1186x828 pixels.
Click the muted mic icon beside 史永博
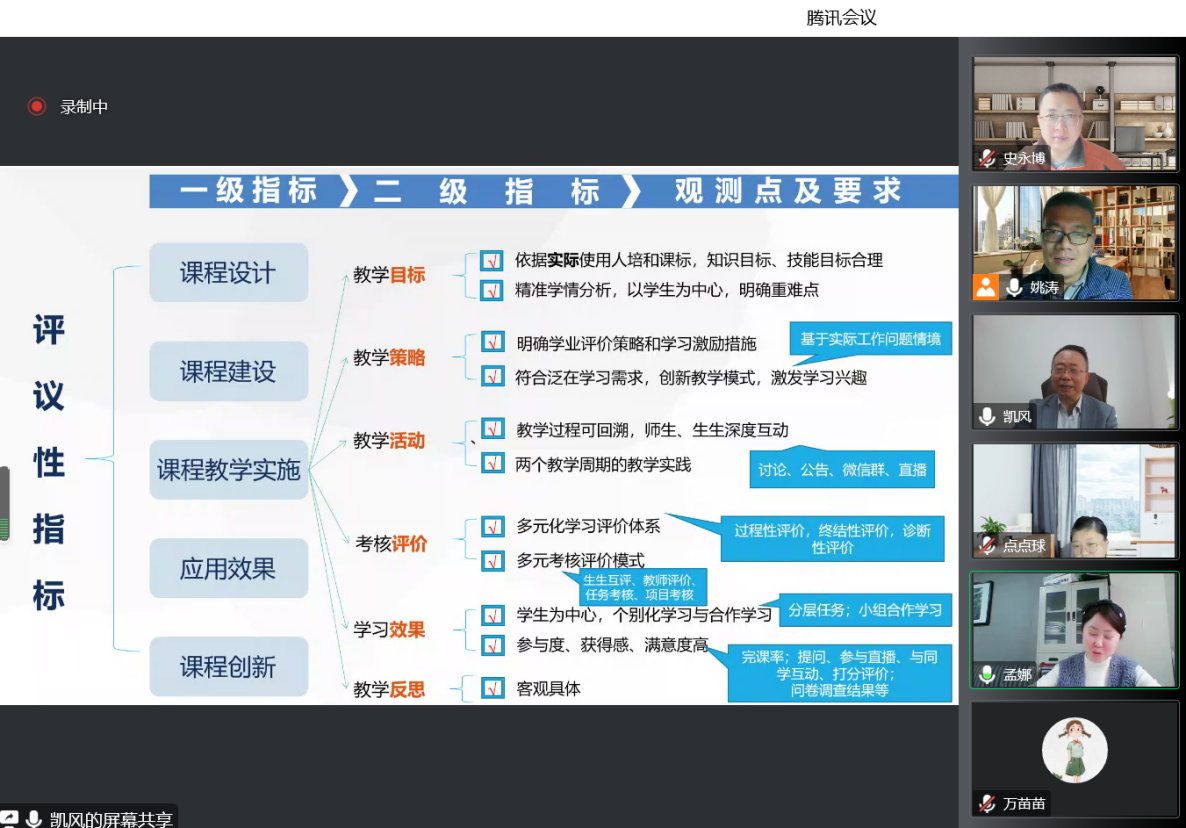[x=988, y=158]
